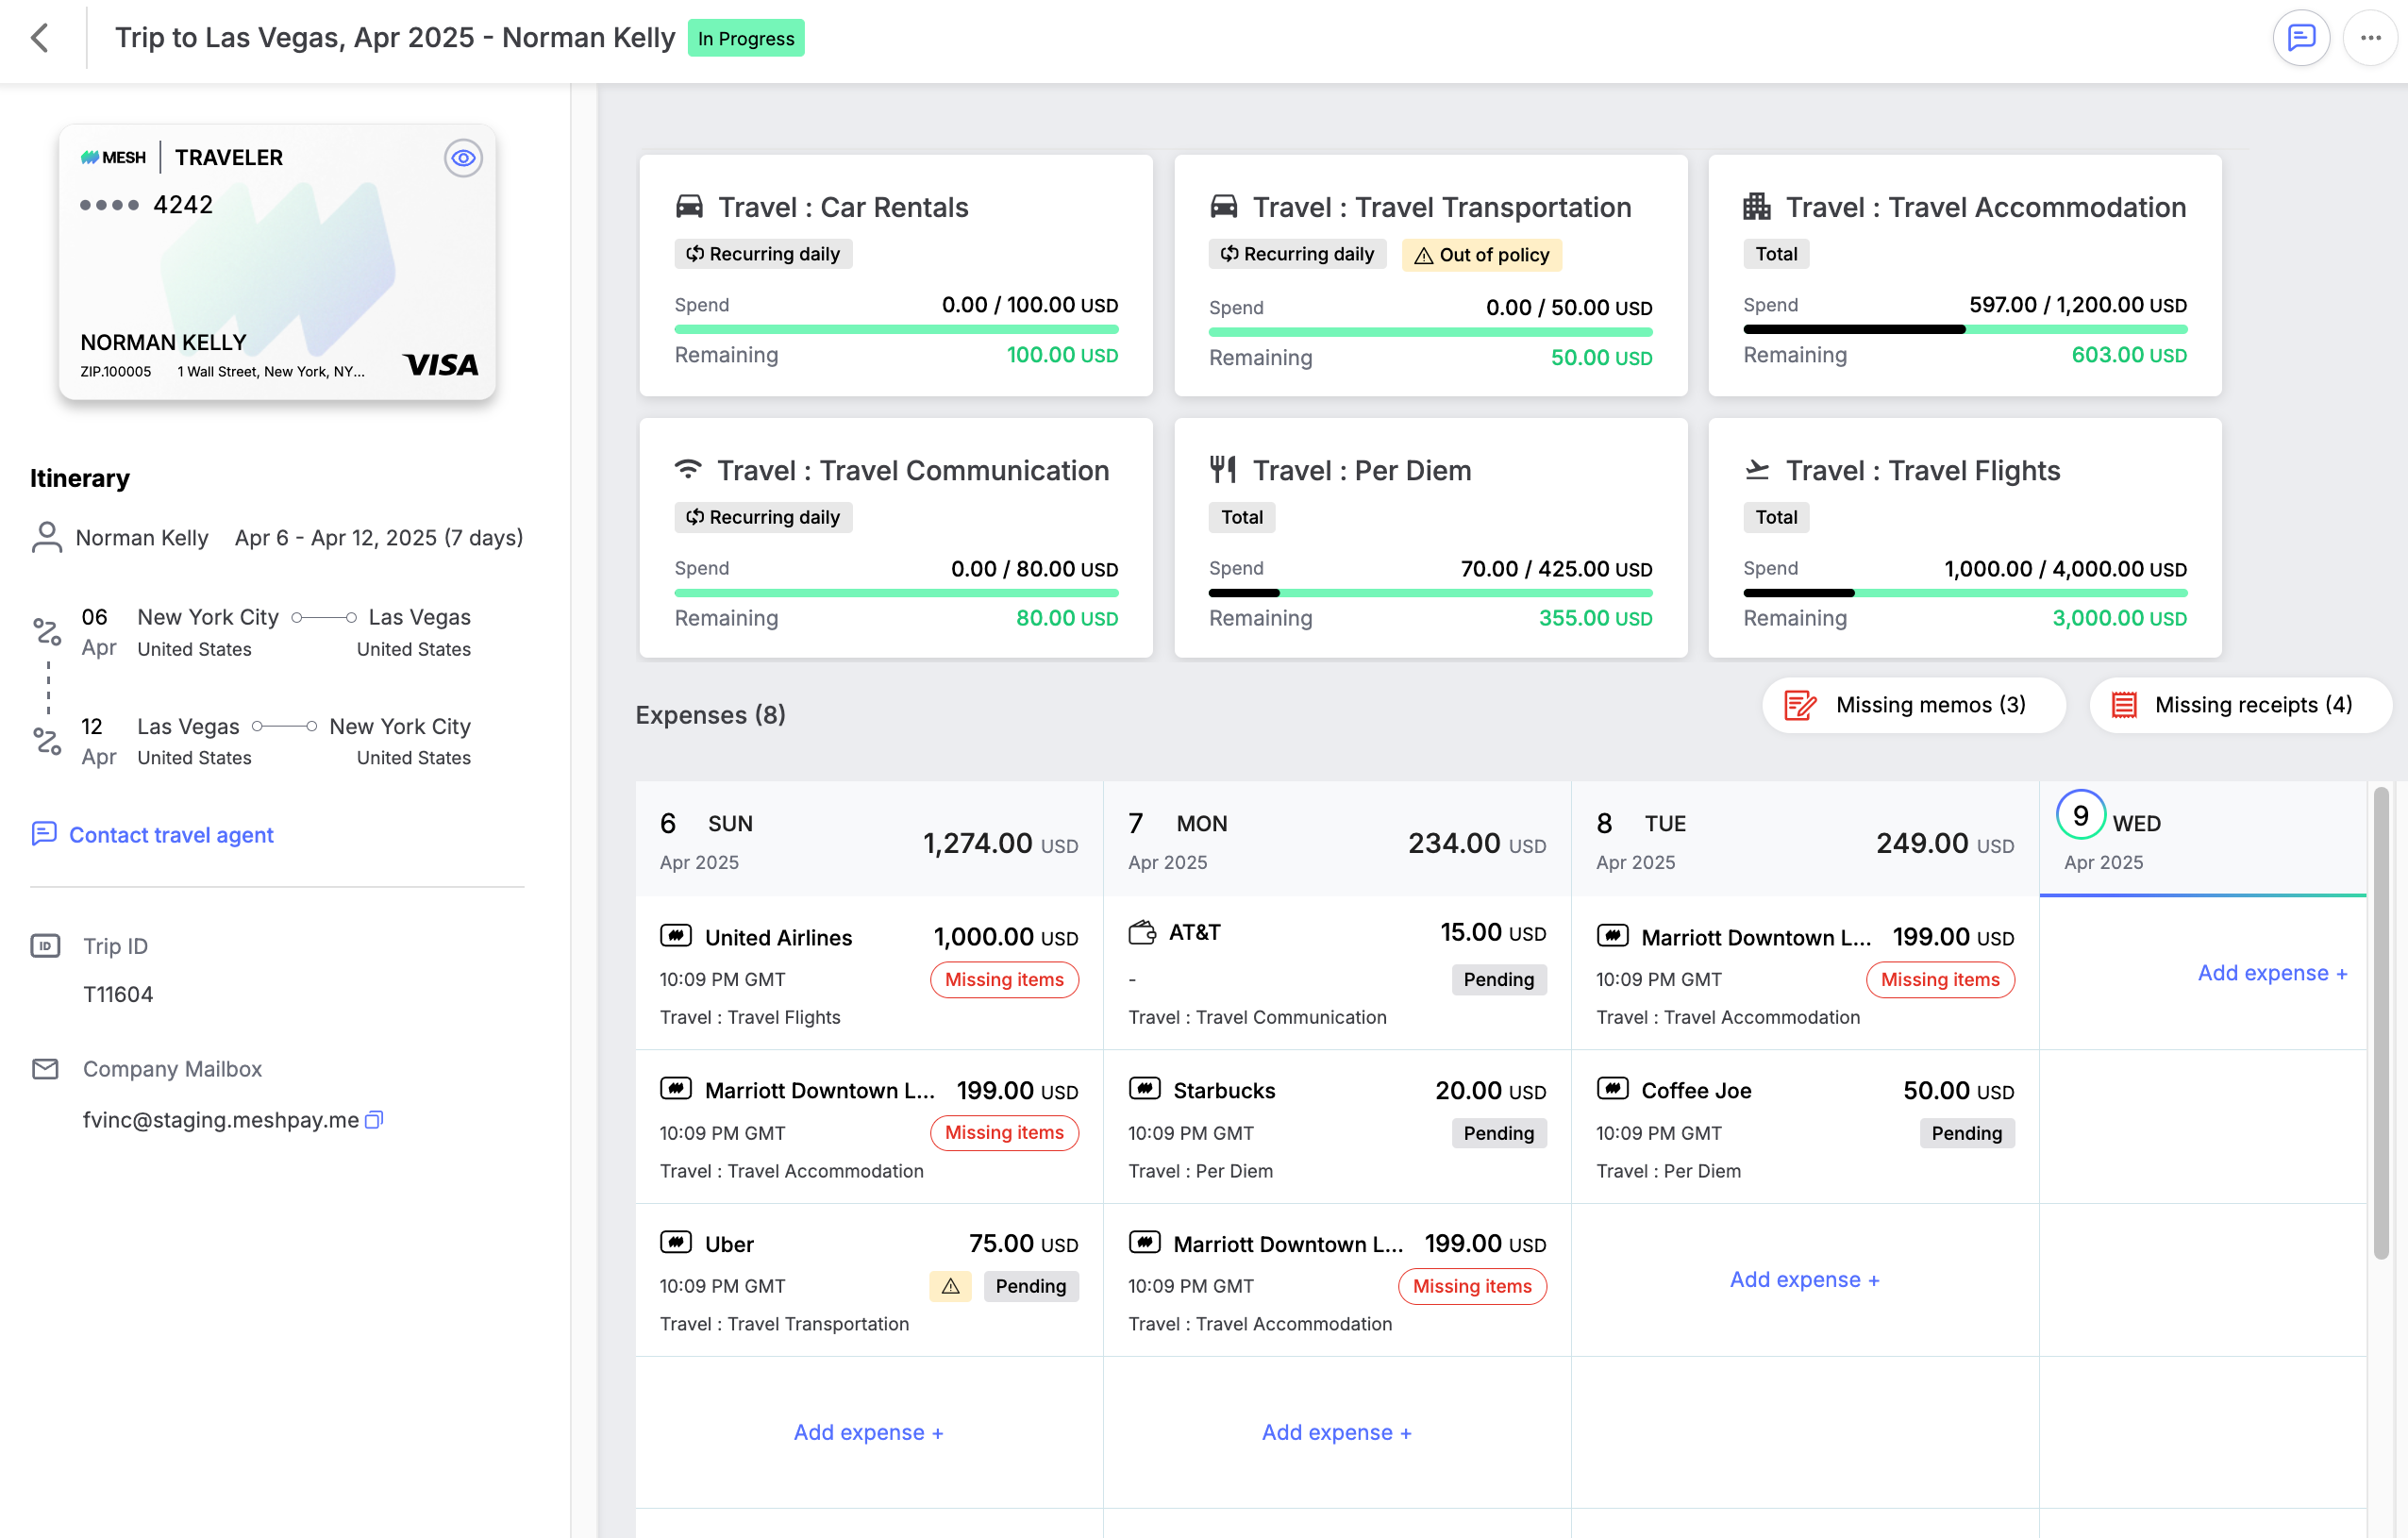Click the route icon for 06 Apr leg

47,631
